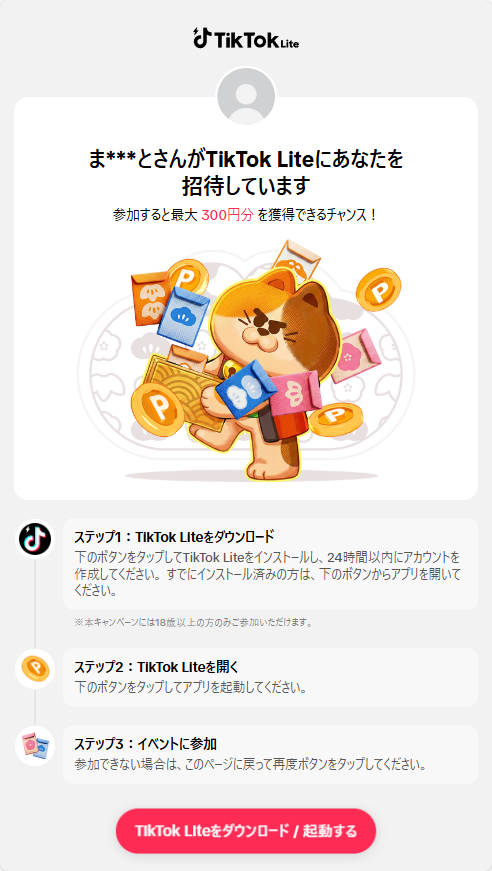This screenshot has height=871, width=492.
Task: Select the ステップ3：イベントに参加 card
Action: [270, 754]
